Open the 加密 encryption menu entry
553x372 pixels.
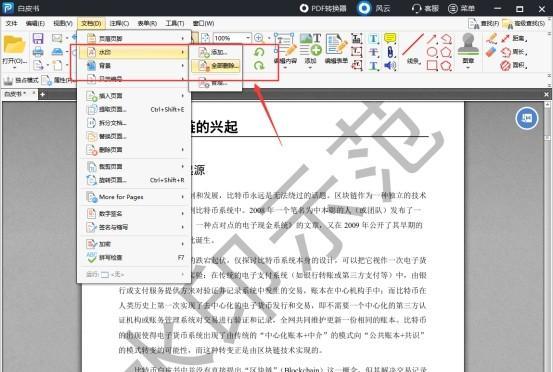134,244
